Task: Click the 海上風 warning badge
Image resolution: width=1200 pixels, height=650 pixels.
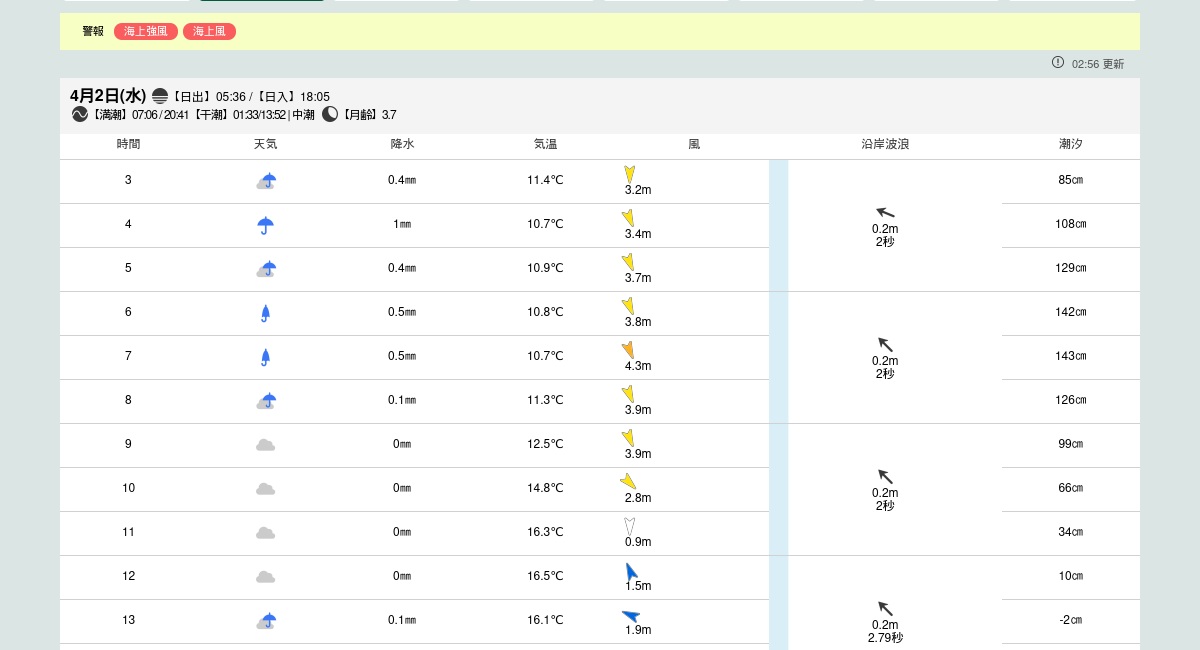Action: [209, 32]
